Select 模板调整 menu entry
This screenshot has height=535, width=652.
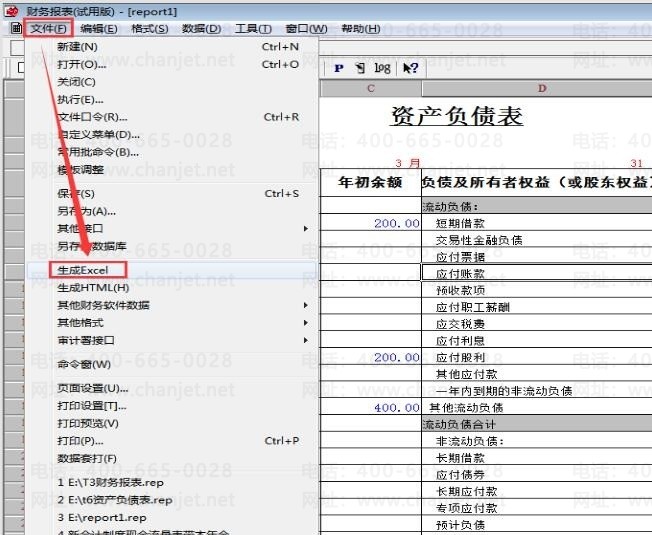(172, 170)
